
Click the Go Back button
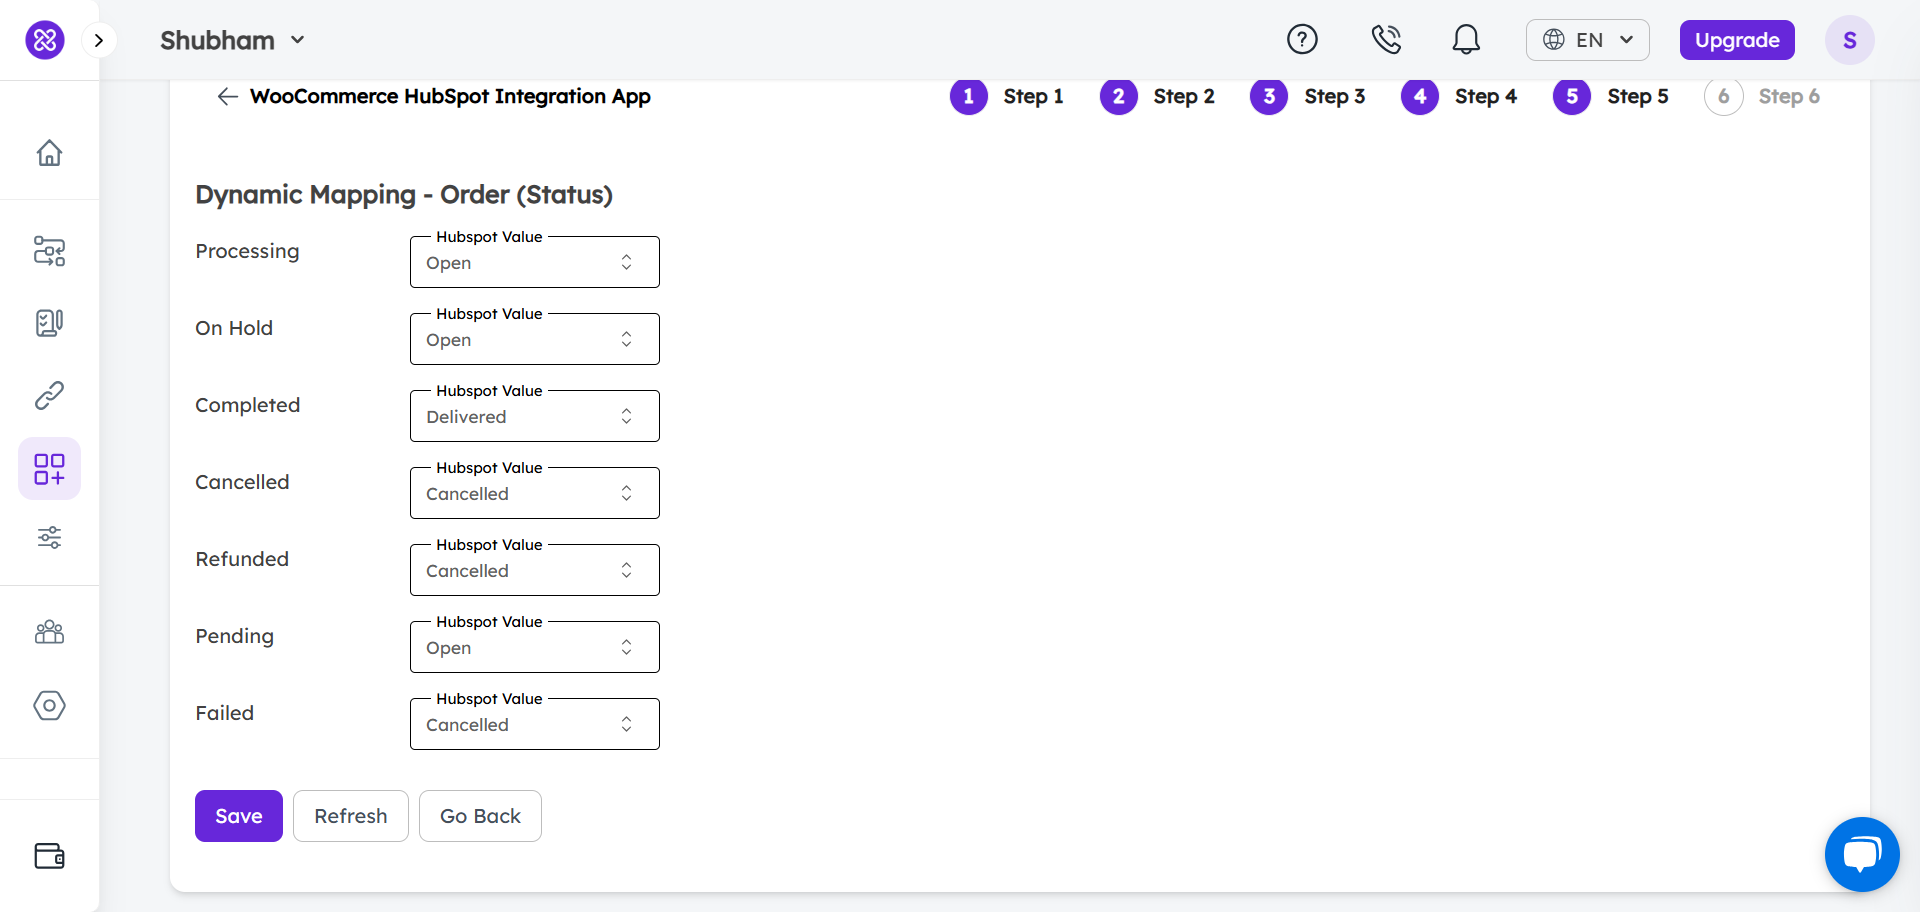(480, 816)
